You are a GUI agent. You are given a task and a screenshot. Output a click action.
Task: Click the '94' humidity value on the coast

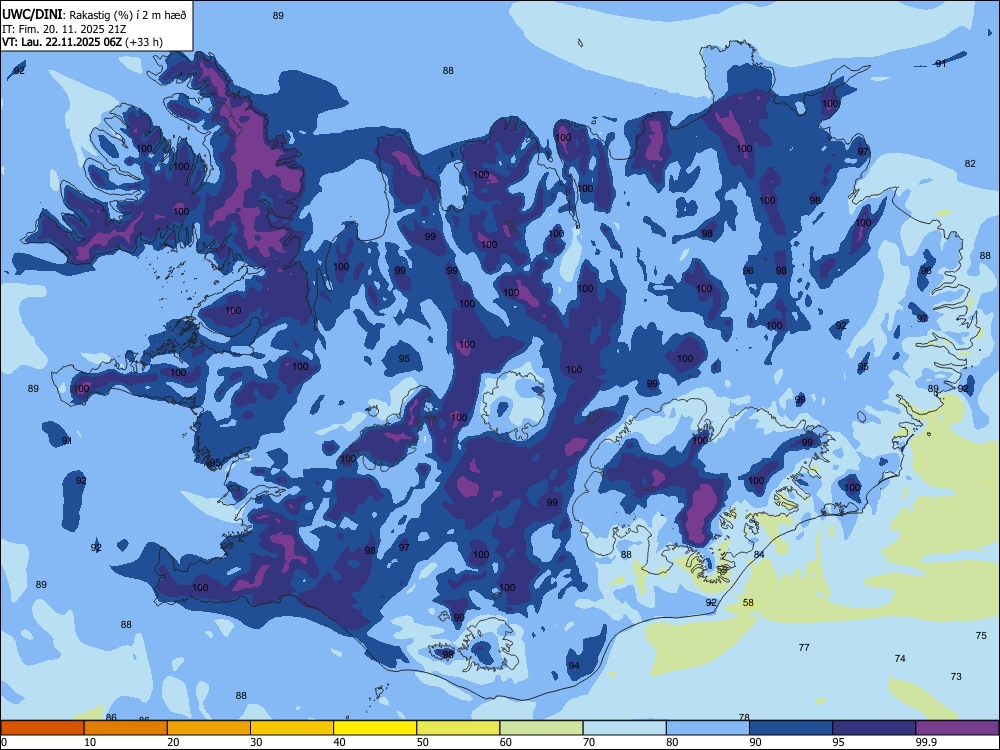574,665
